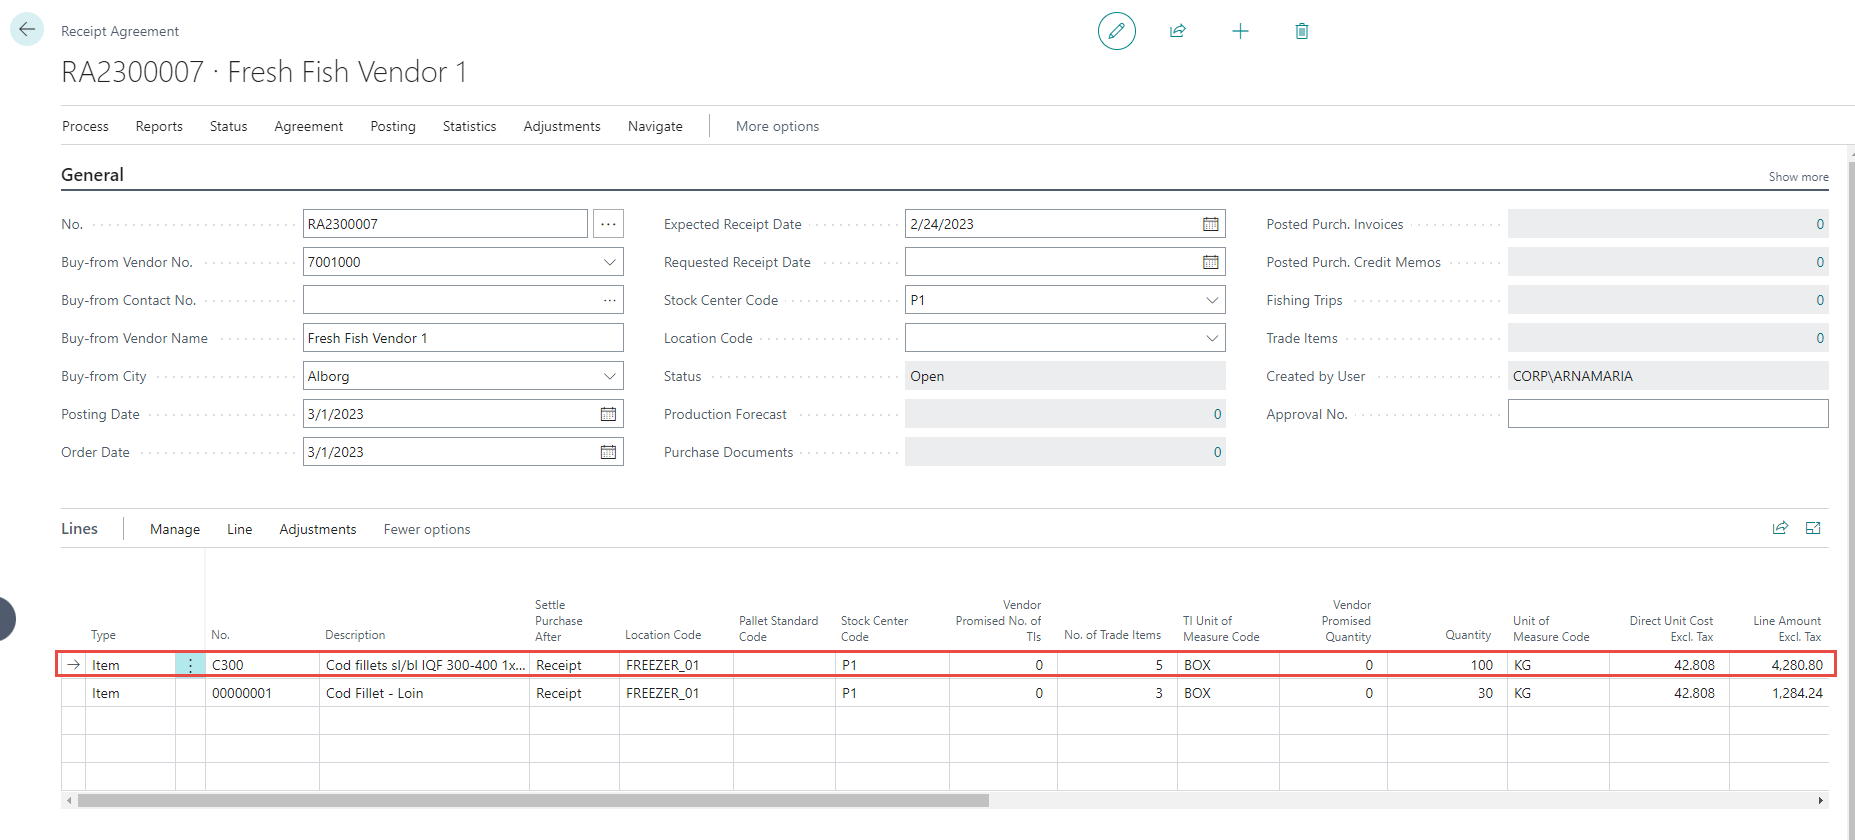Expand the Stock Center Code dropdown
The image size is (1855, 840).
[1211, 300]
